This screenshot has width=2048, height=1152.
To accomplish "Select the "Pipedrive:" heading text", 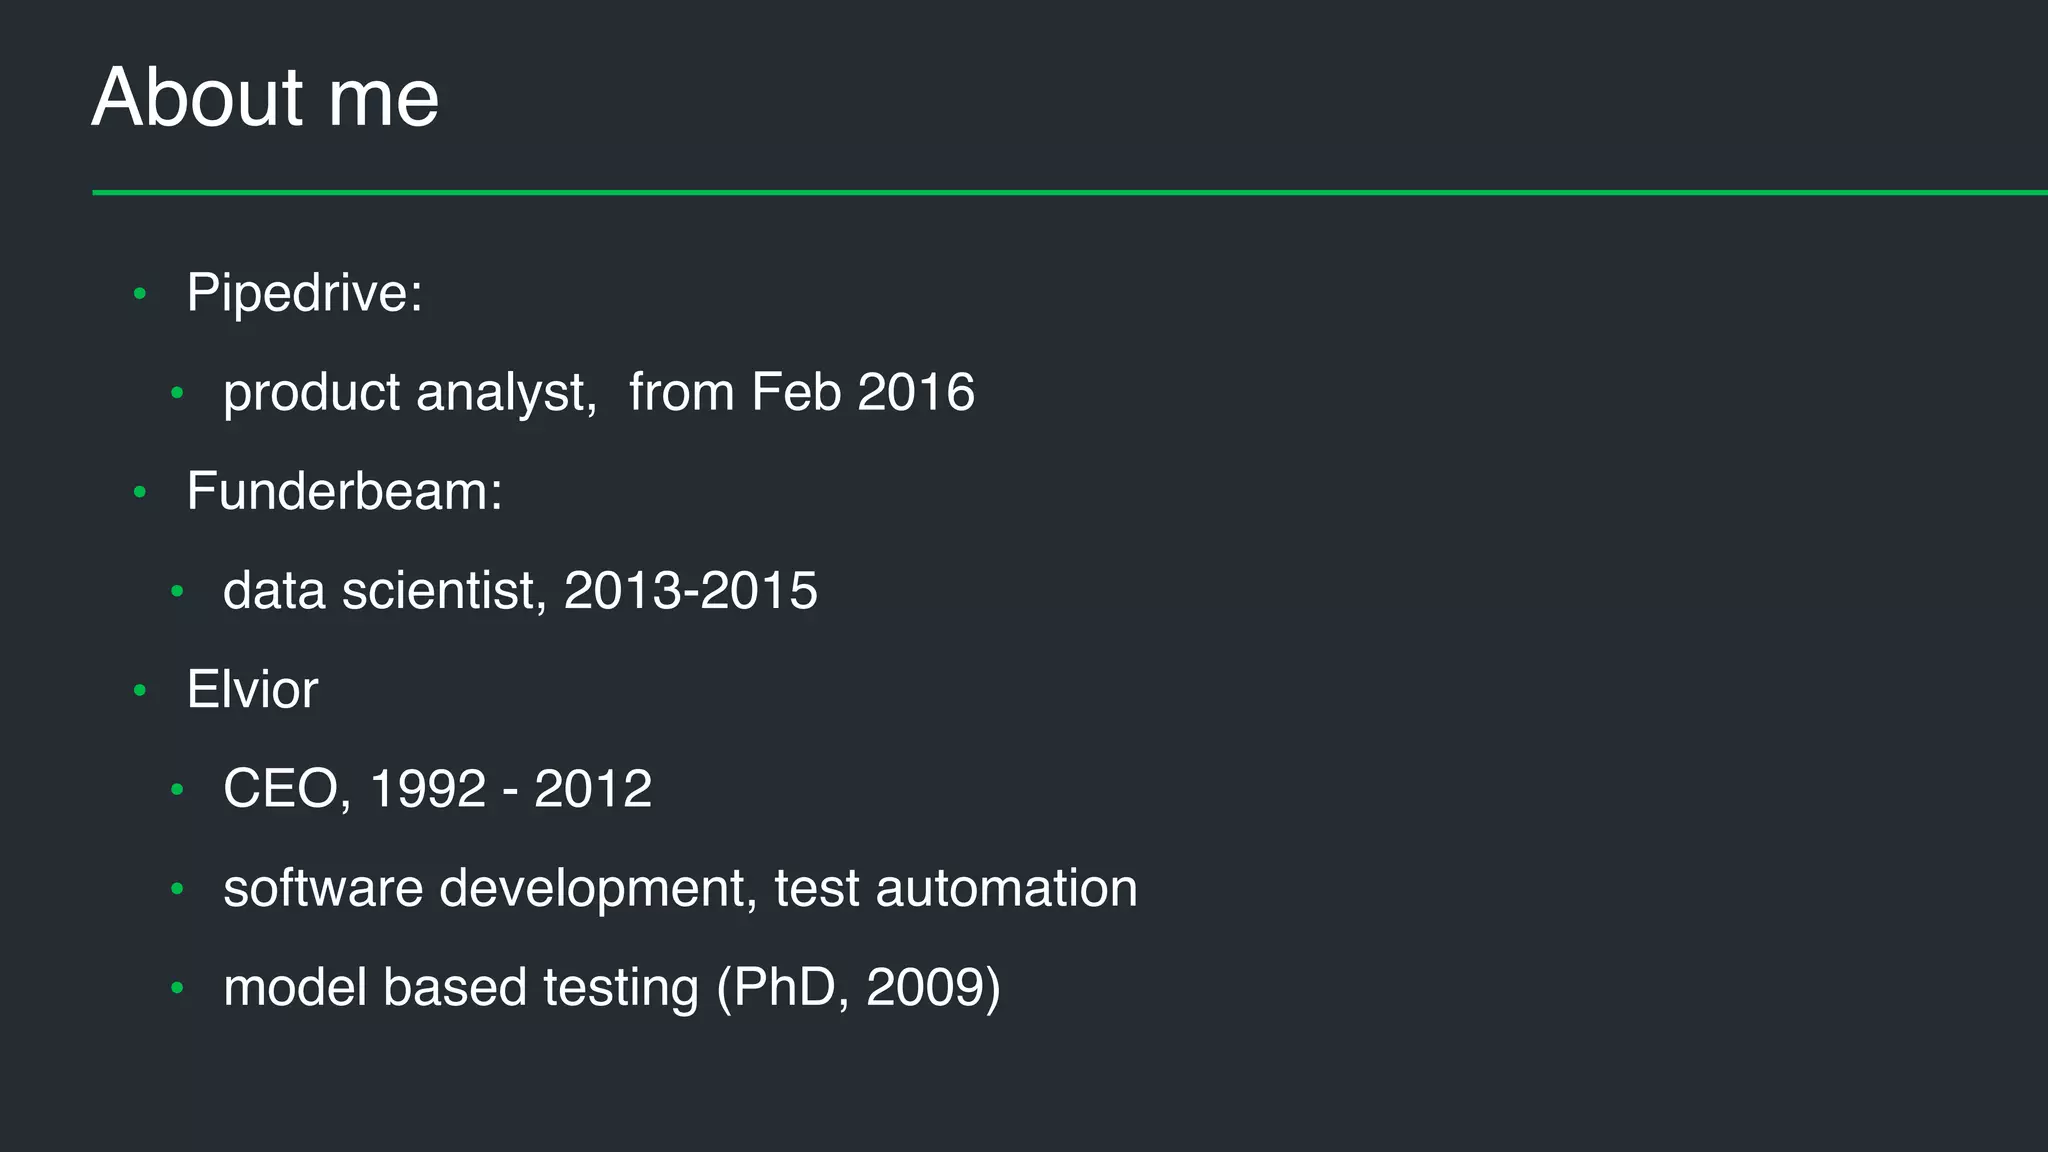I will (305, 293).
